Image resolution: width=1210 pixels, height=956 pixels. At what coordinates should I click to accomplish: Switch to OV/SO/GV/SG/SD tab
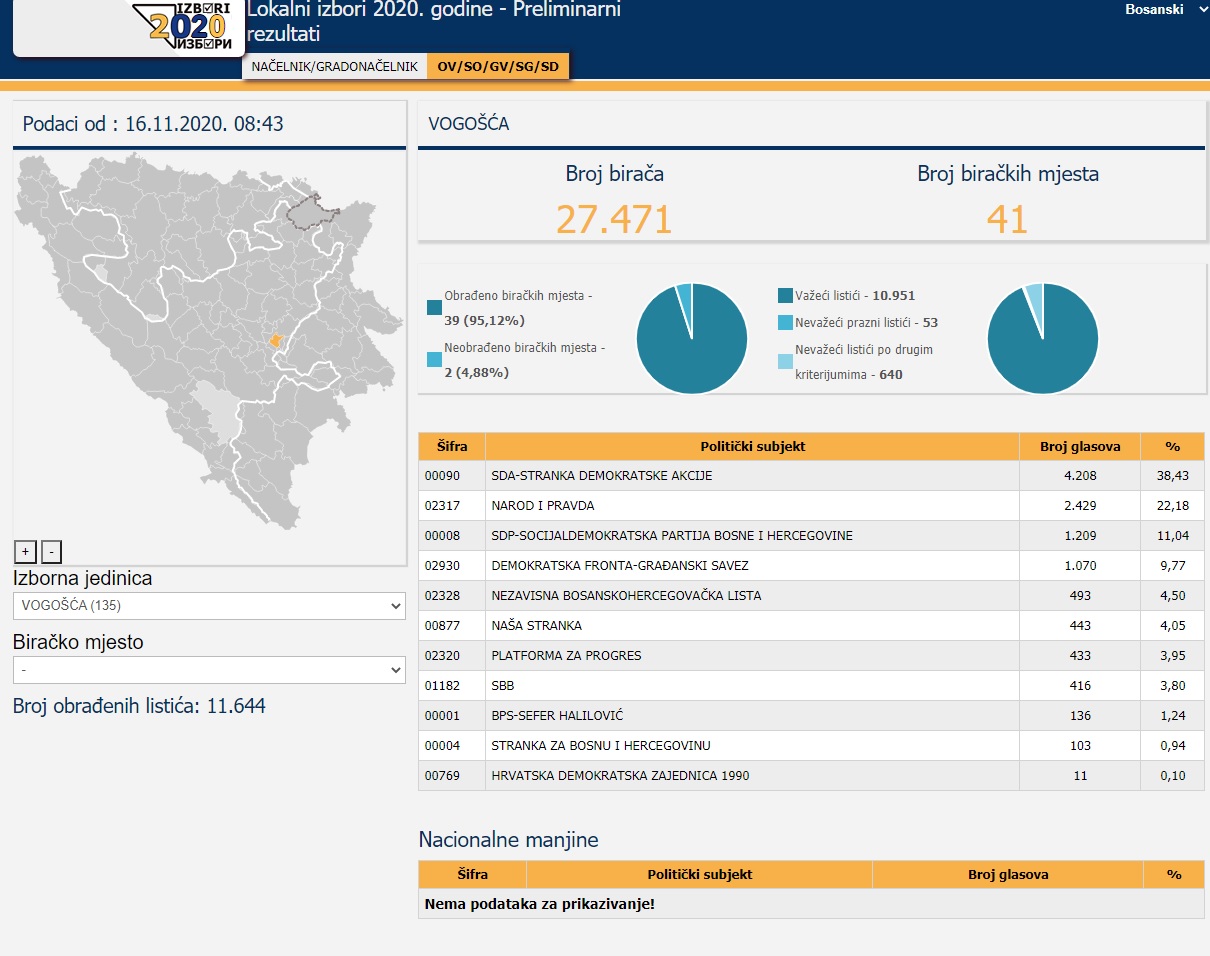coord(497,67)
